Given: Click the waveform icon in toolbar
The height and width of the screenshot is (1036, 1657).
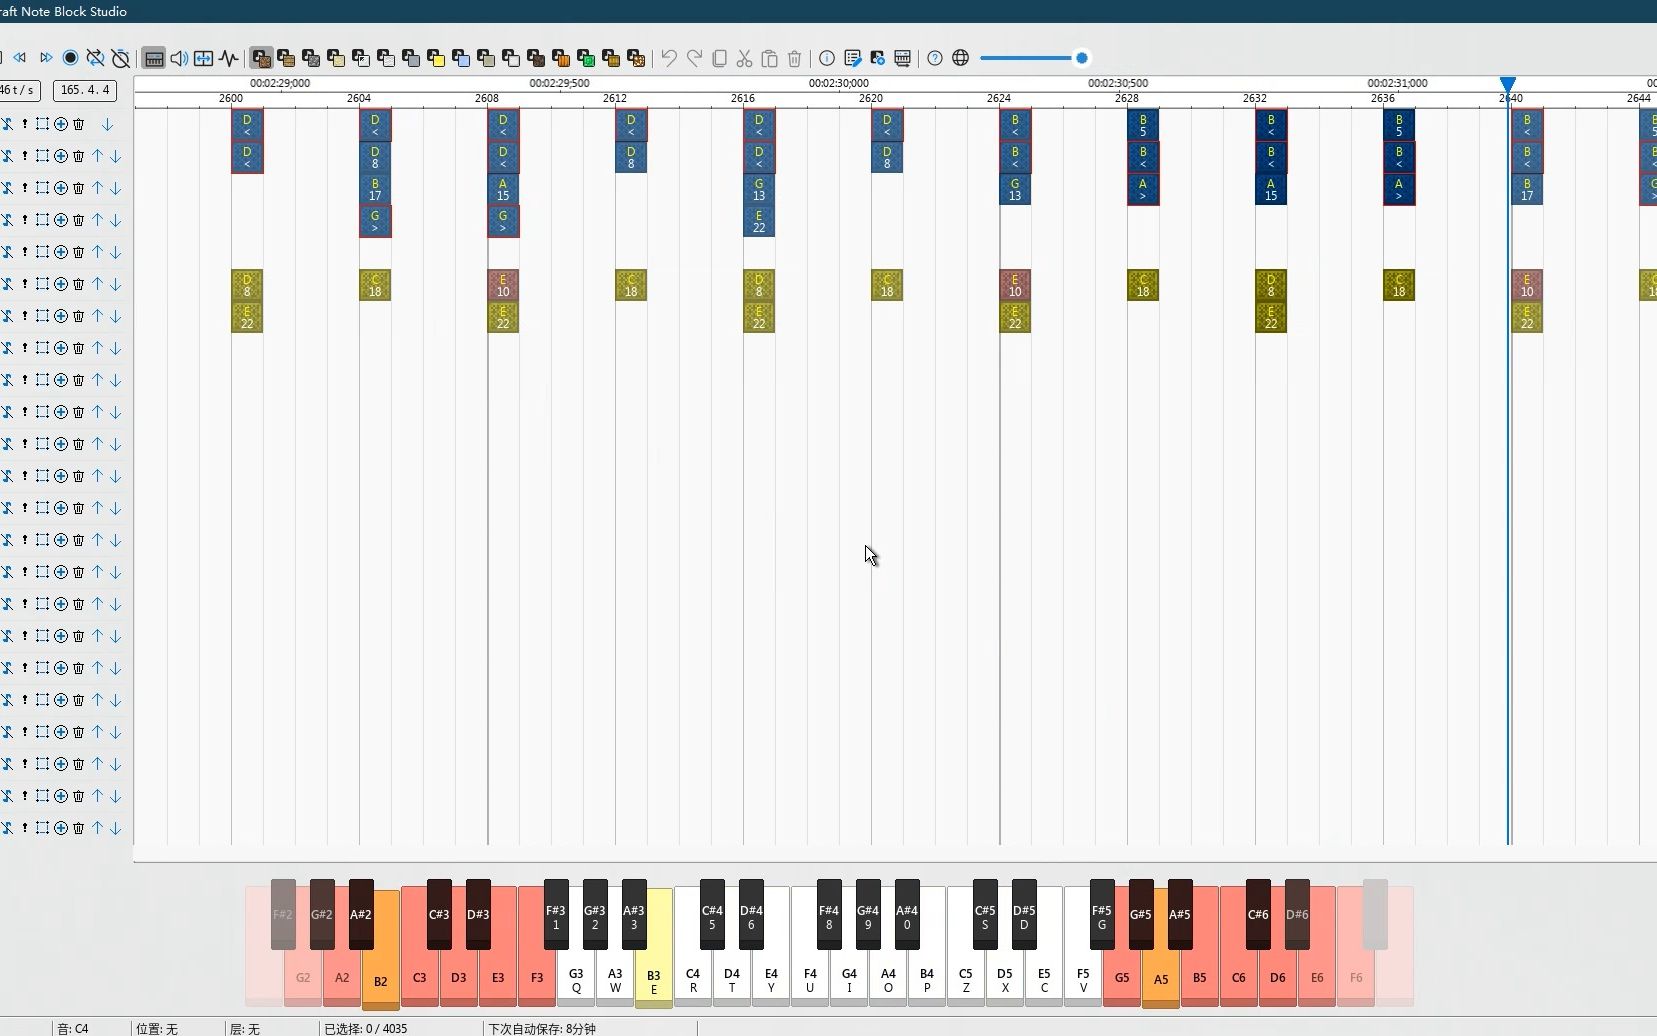Looking at the screenshot, I should 229,58.
